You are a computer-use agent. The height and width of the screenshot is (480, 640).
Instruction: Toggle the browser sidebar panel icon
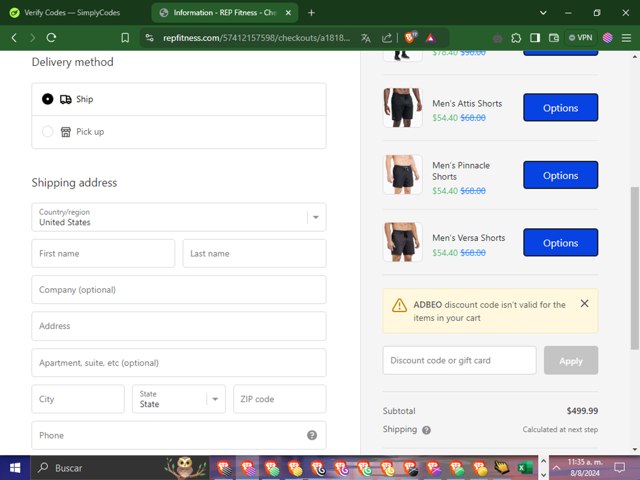(535, 38)
